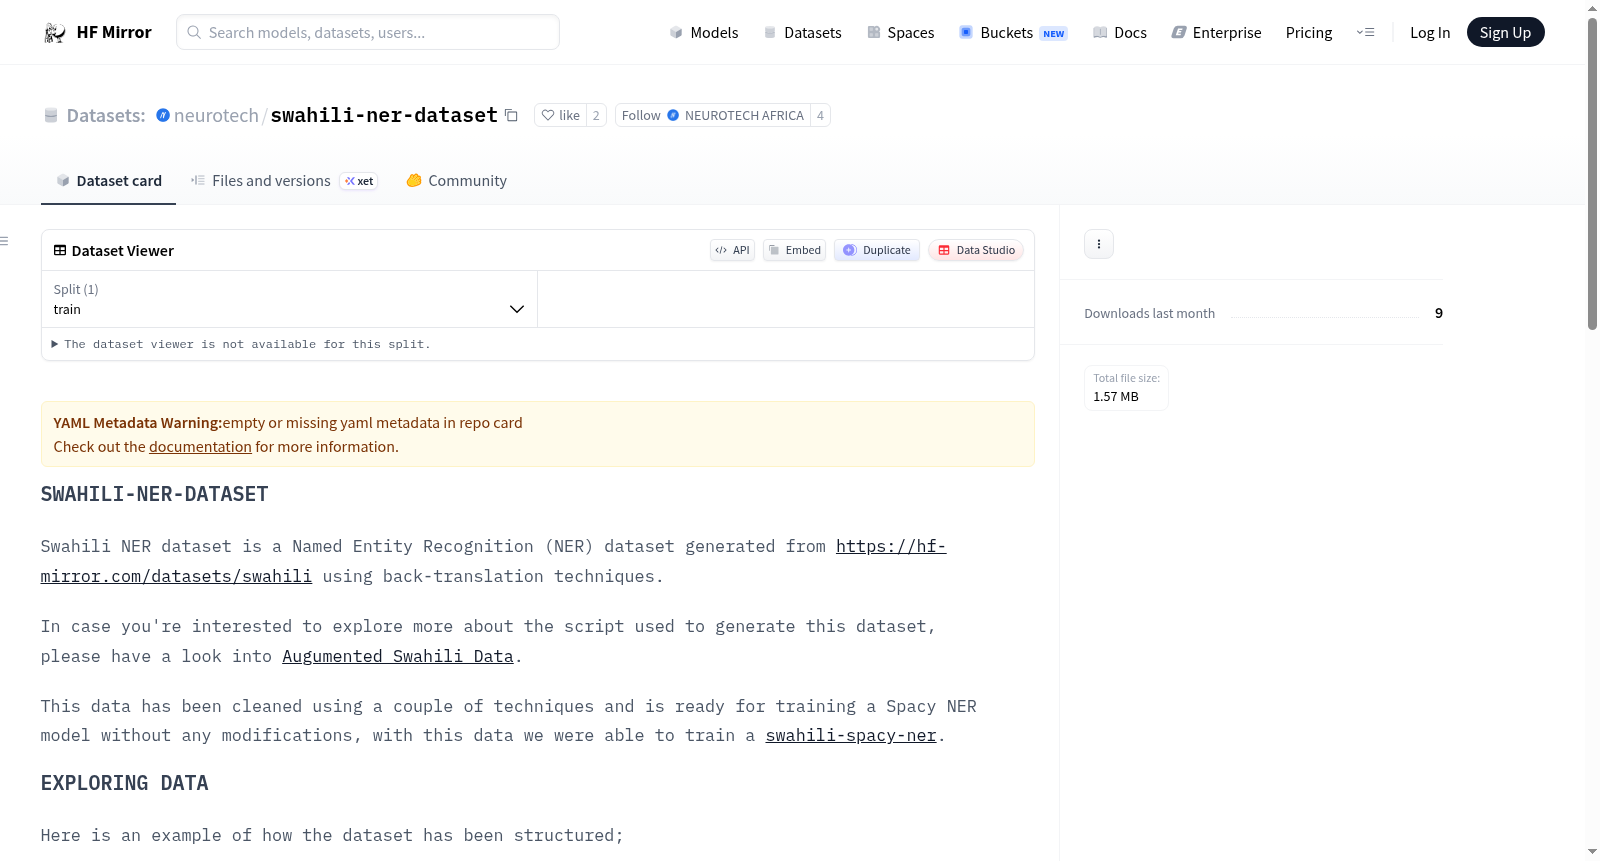This screenshot has height=861, width=1600.
Task: Click the 1.57 MB file size value
Action: click(x=1116, y=396)
